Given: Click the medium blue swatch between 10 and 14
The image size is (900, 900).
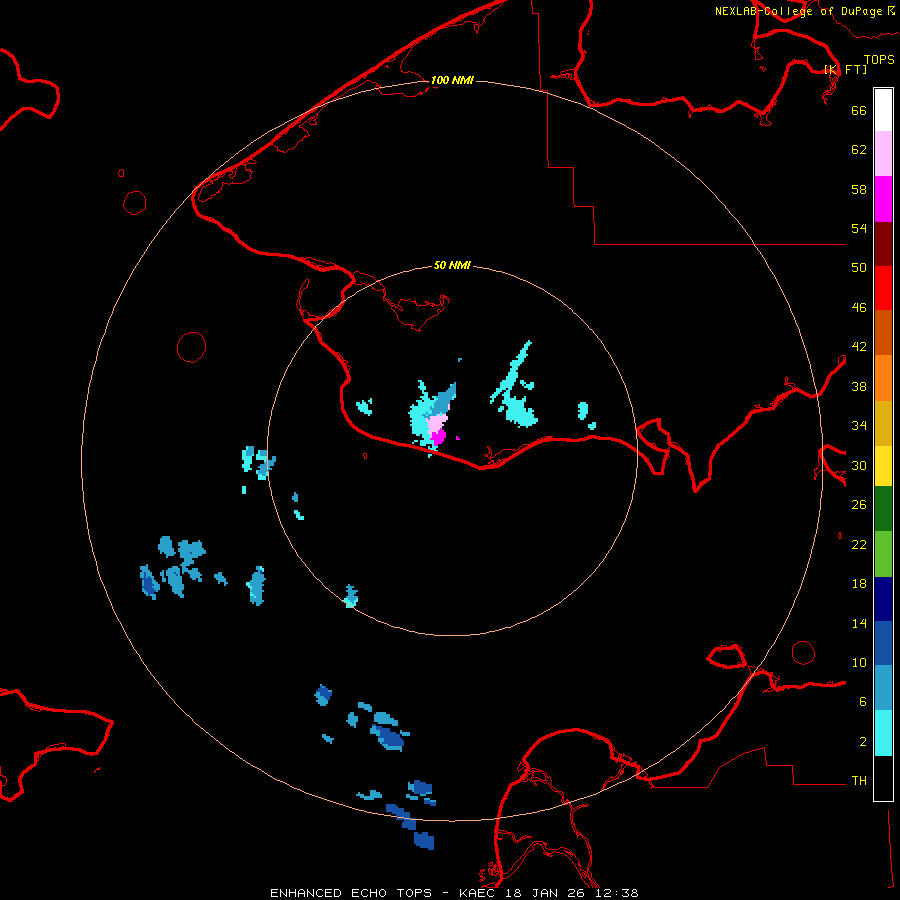Looking at the screenshot, I should point(883,643).
